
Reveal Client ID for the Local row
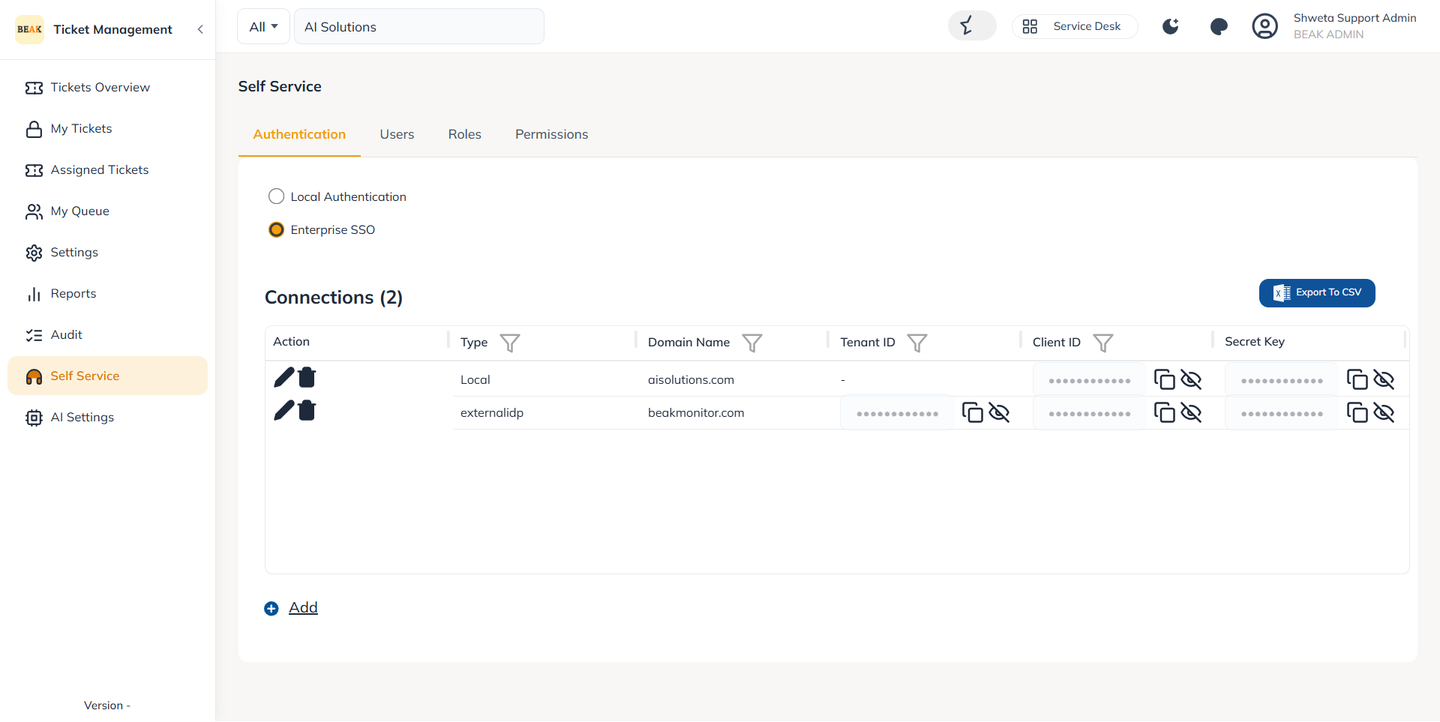1191,379
